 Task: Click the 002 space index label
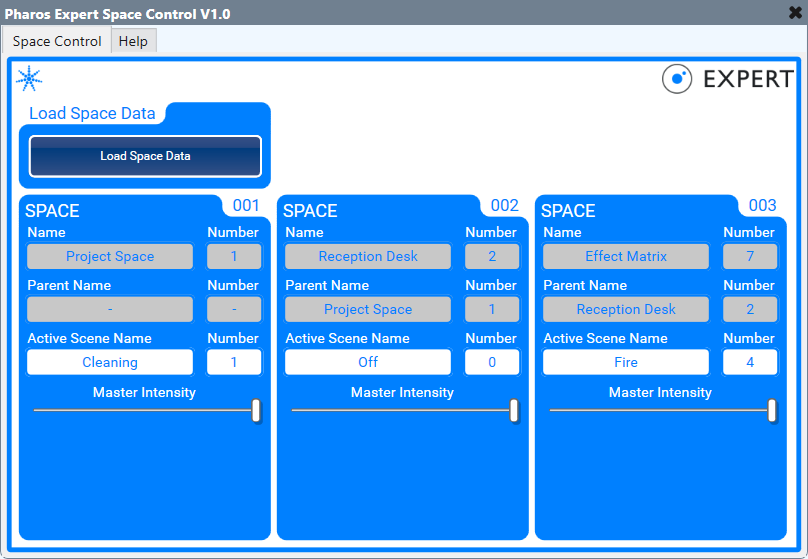pos(504,205)
